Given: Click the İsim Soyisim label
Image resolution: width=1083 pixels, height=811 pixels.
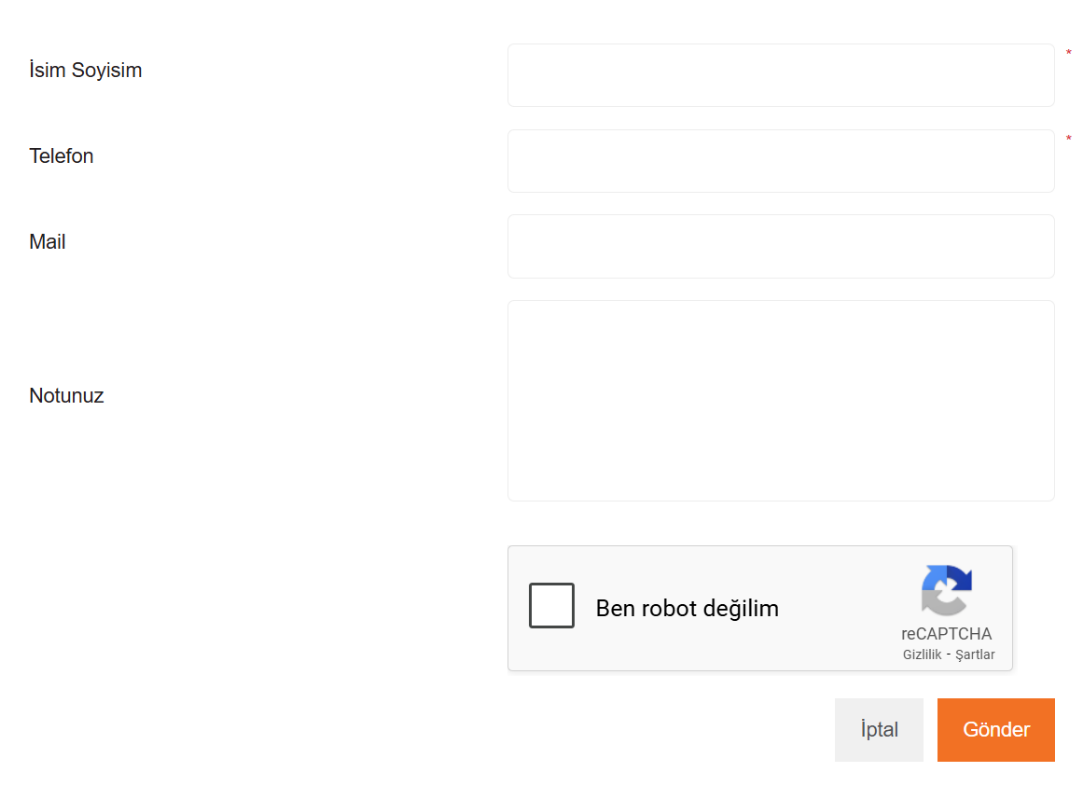Looking at the screenshot, I should [86, 70].
